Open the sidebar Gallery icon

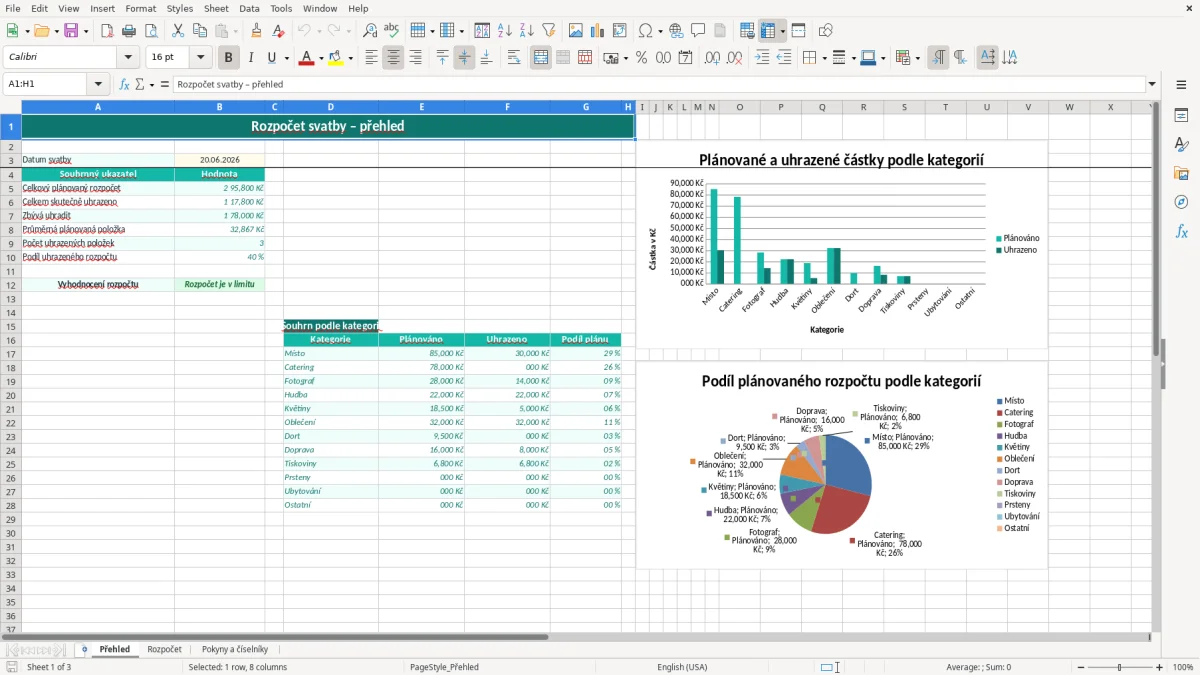(x=1181, y=173)
